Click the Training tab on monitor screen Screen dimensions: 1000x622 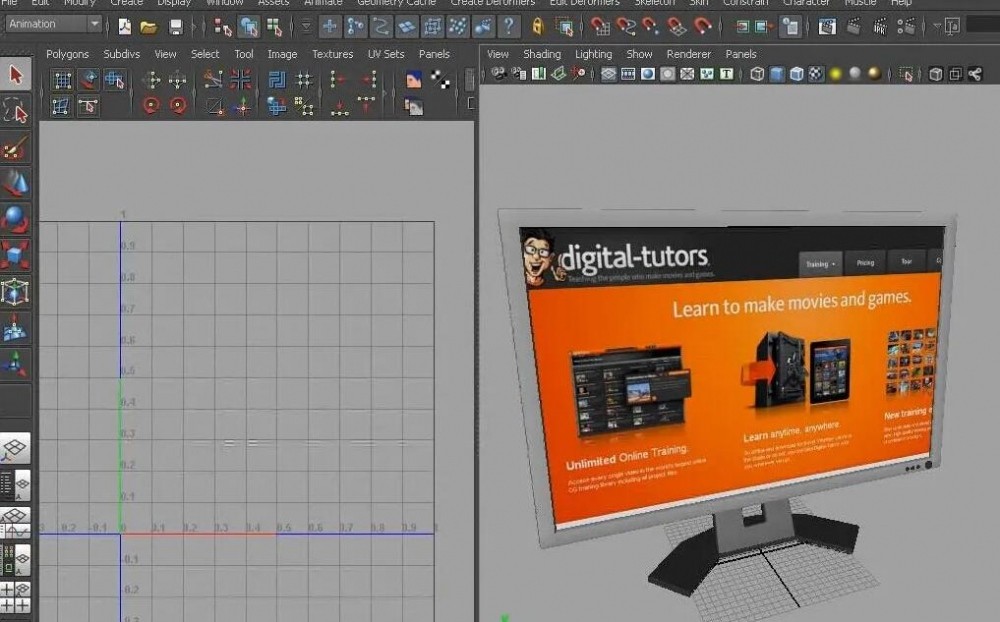pyautogui.click(x=820, y=263)
